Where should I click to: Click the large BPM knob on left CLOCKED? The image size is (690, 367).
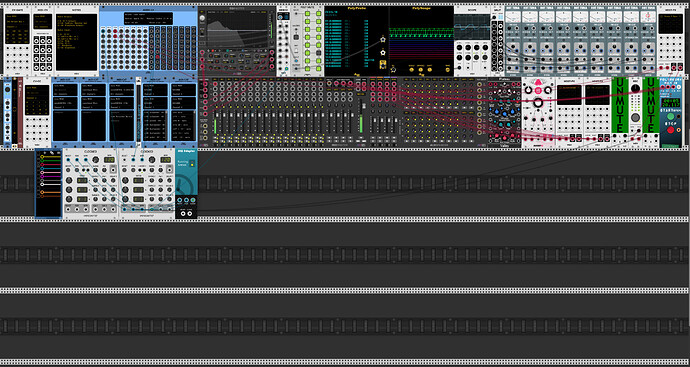(x=95, y=160)
